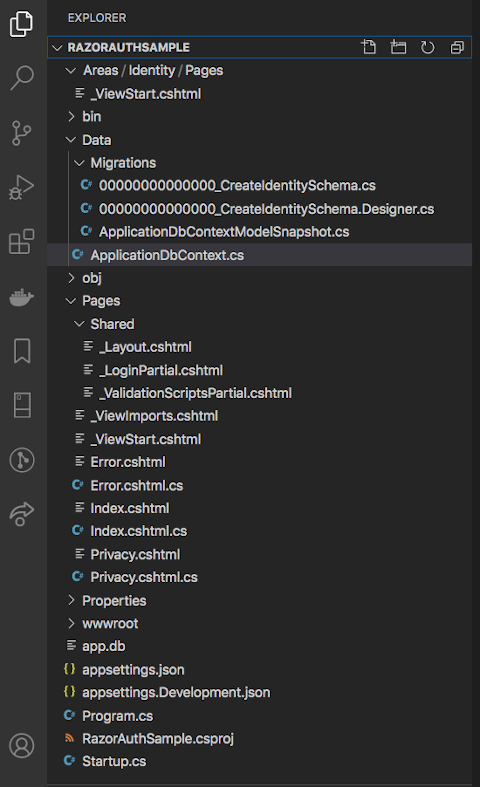Viewport: 480px width, 787px height.
Task: Open the Bookmarks view icon
Action: [22, 351]
